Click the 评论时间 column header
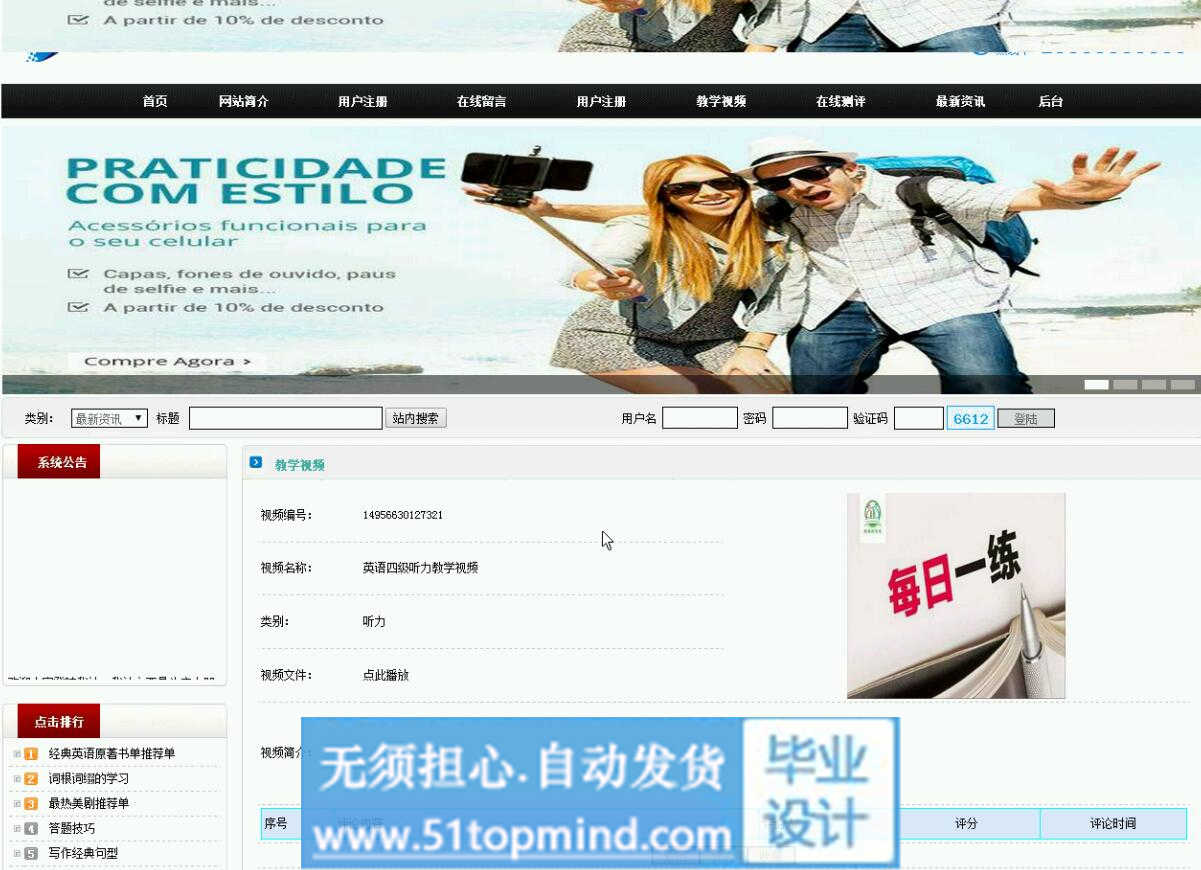The image size is (1201, 870). 1113,824
